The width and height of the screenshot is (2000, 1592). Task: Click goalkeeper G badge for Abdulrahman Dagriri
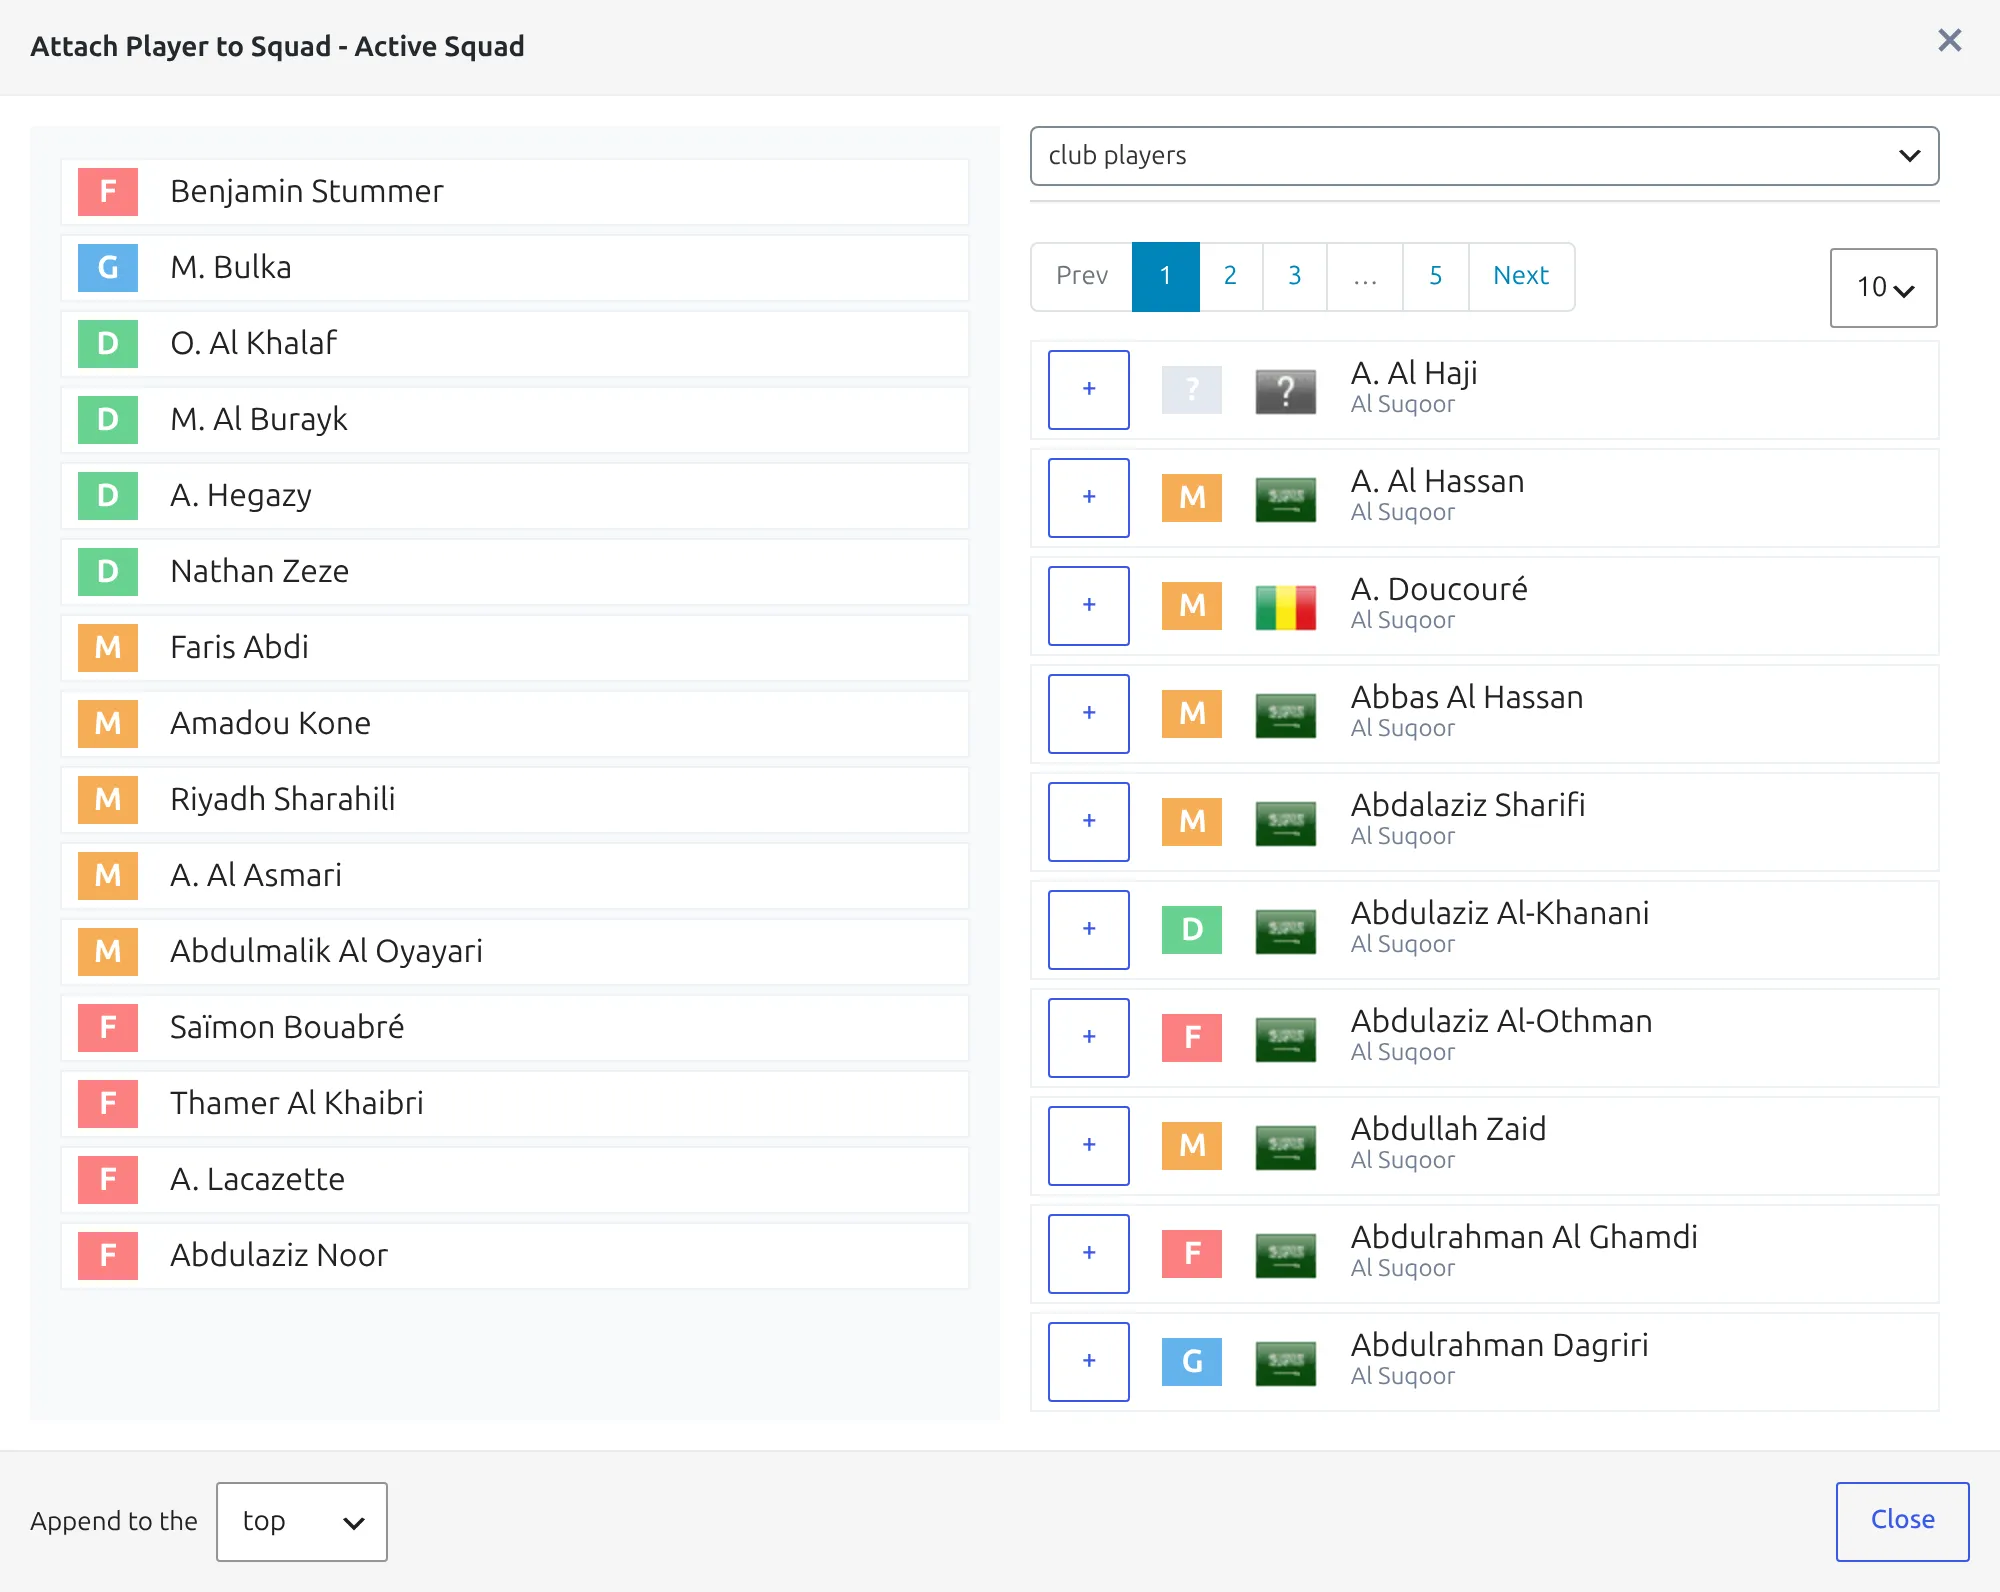click(x=1192, y=1362)
